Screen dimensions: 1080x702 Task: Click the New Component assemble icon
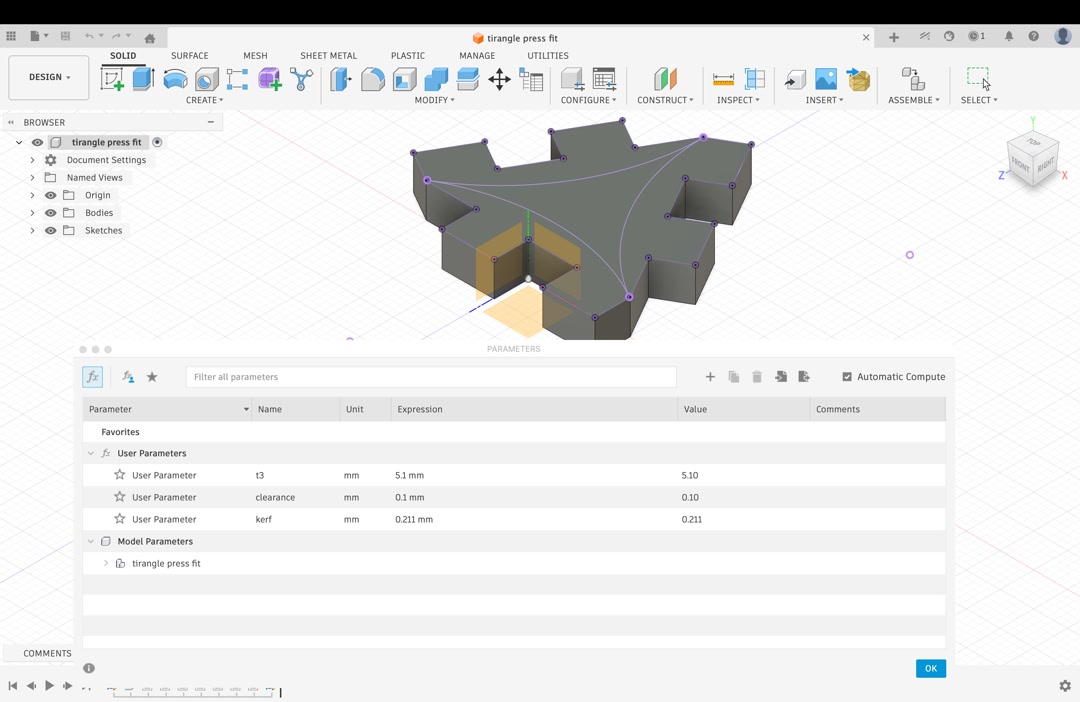click(x=913, y=79)
